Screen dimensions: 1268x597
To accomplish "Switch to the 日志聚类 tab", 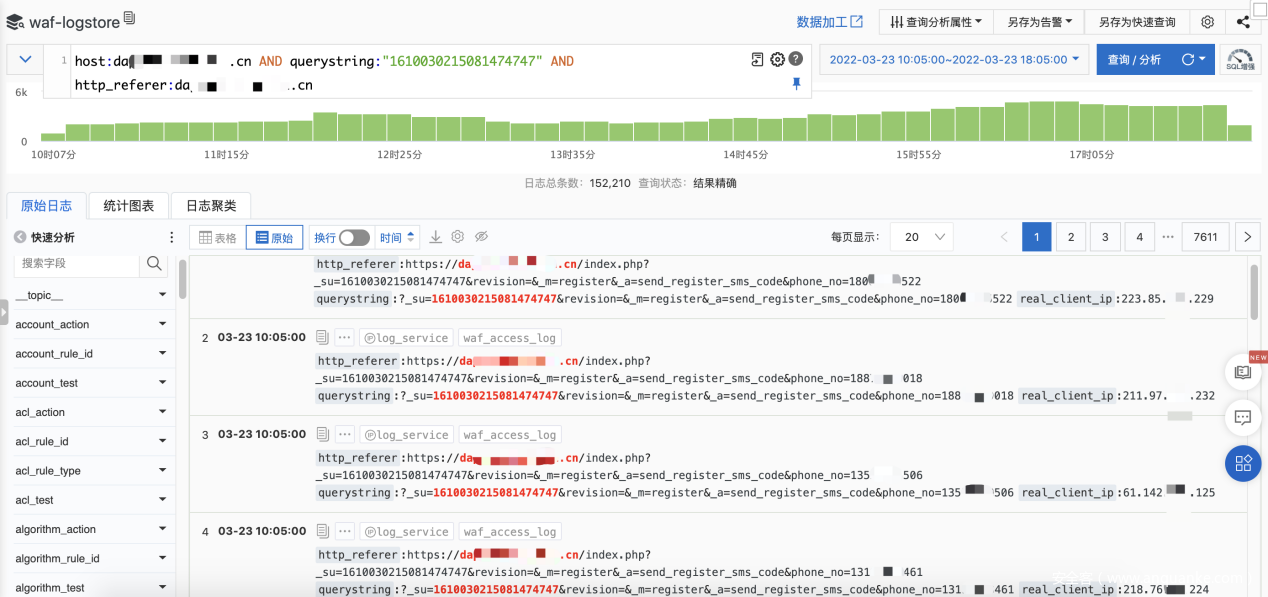I will click(211, 206).
